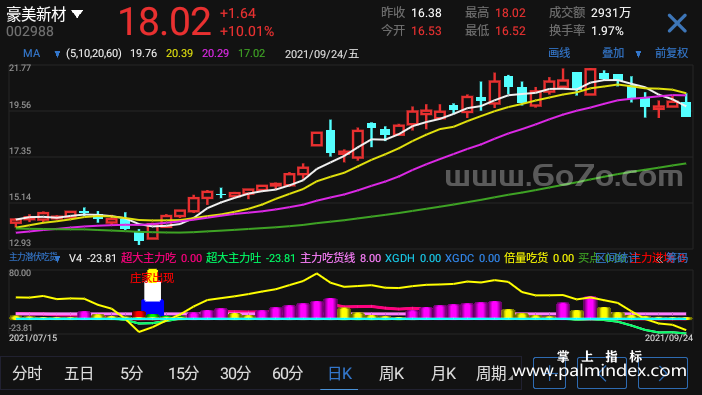Move chart left with the previous arrow
The image size is (702, 395).
point(603,372)
